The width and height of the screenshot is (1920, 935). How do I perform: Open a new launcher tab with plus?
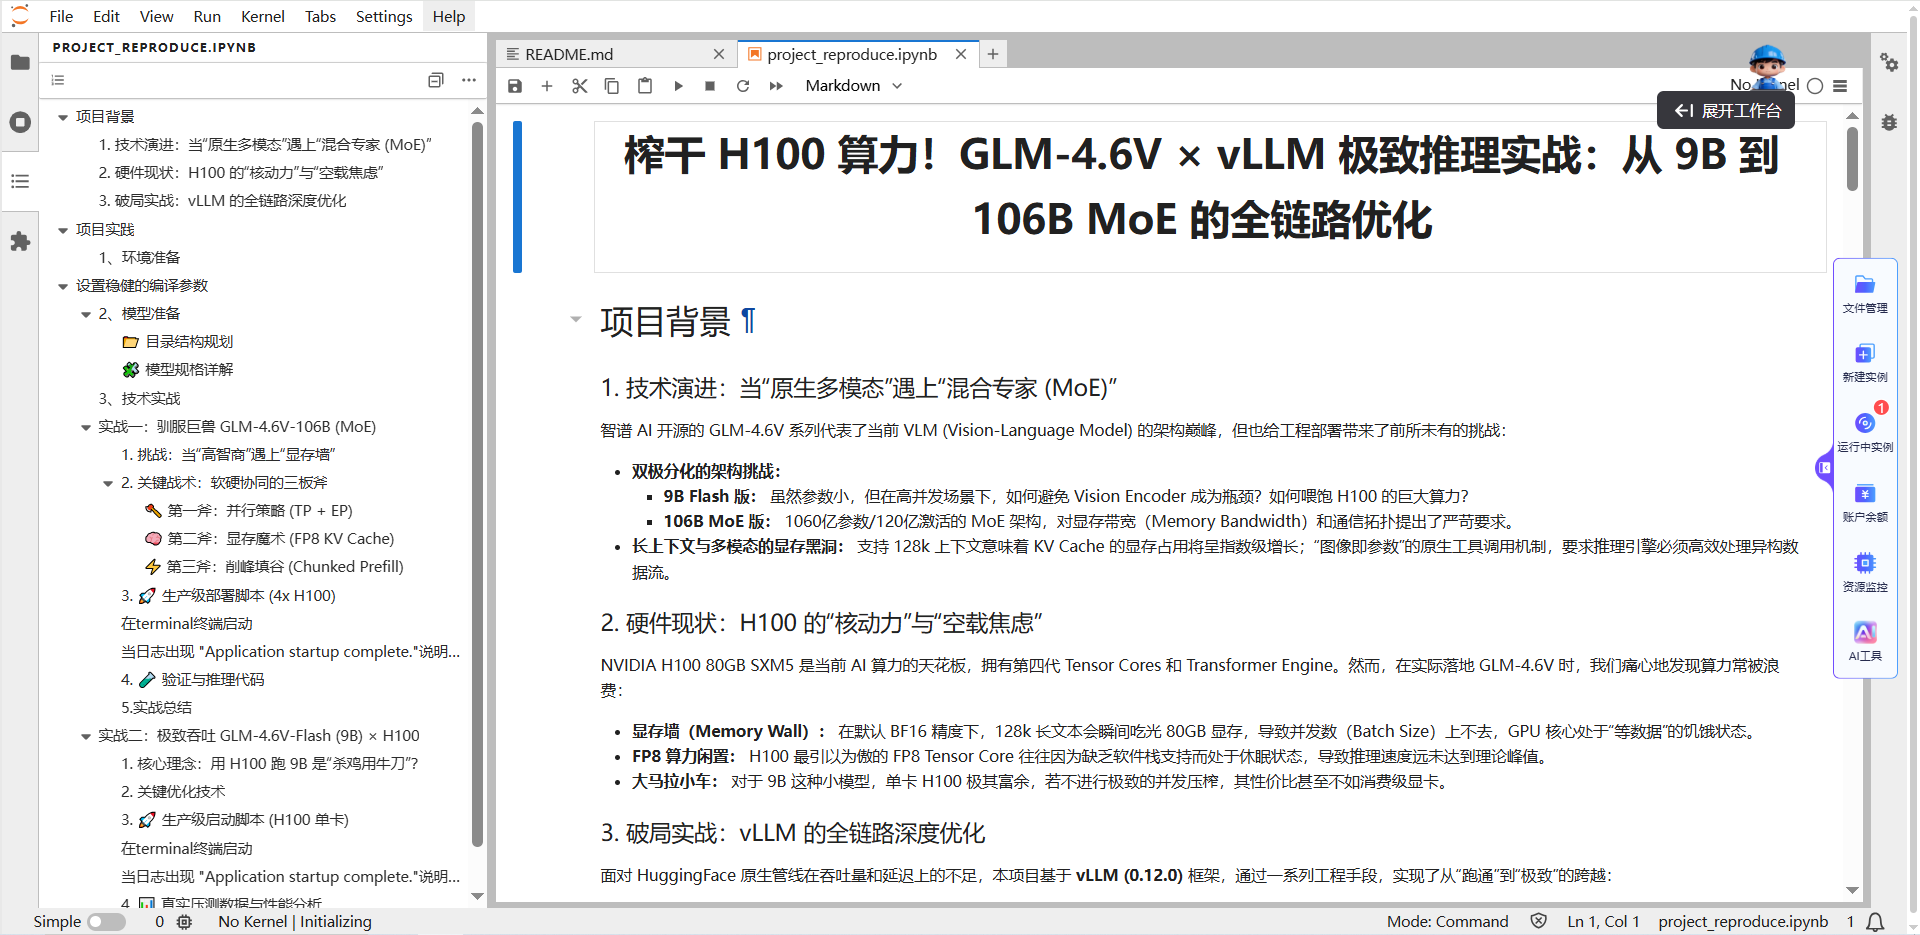993,54
